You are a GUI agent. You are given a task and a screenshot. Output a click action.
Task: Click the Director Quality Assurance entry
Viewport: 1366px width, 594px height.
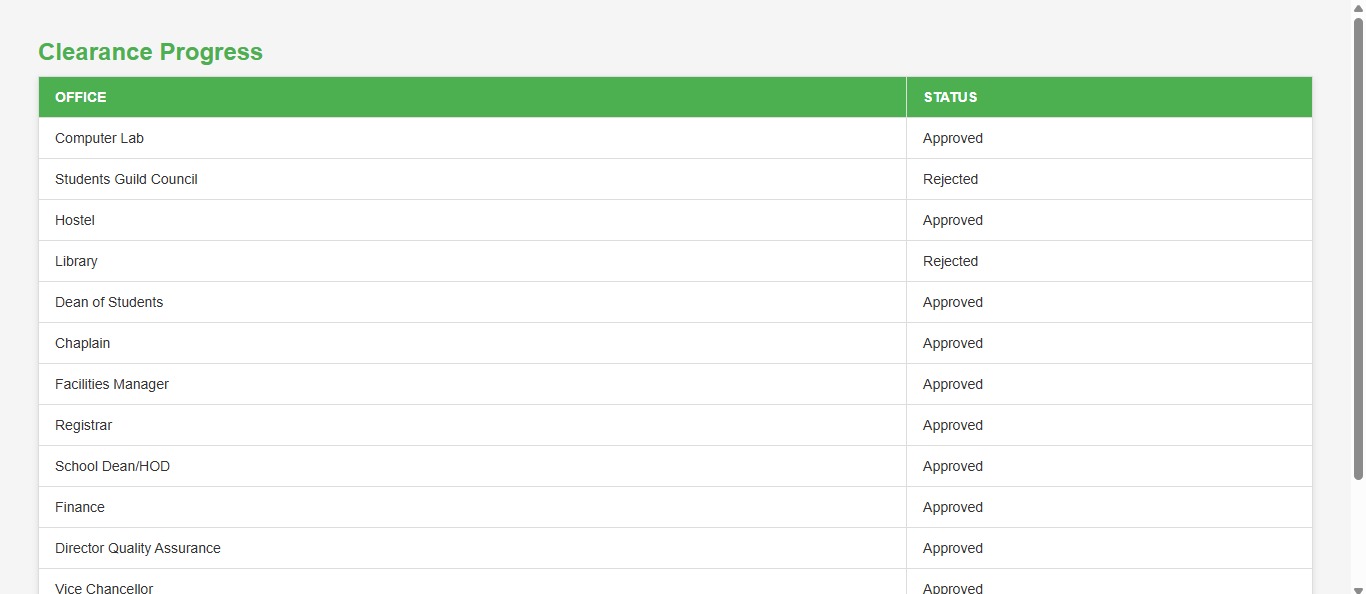[x=138, y=548]
